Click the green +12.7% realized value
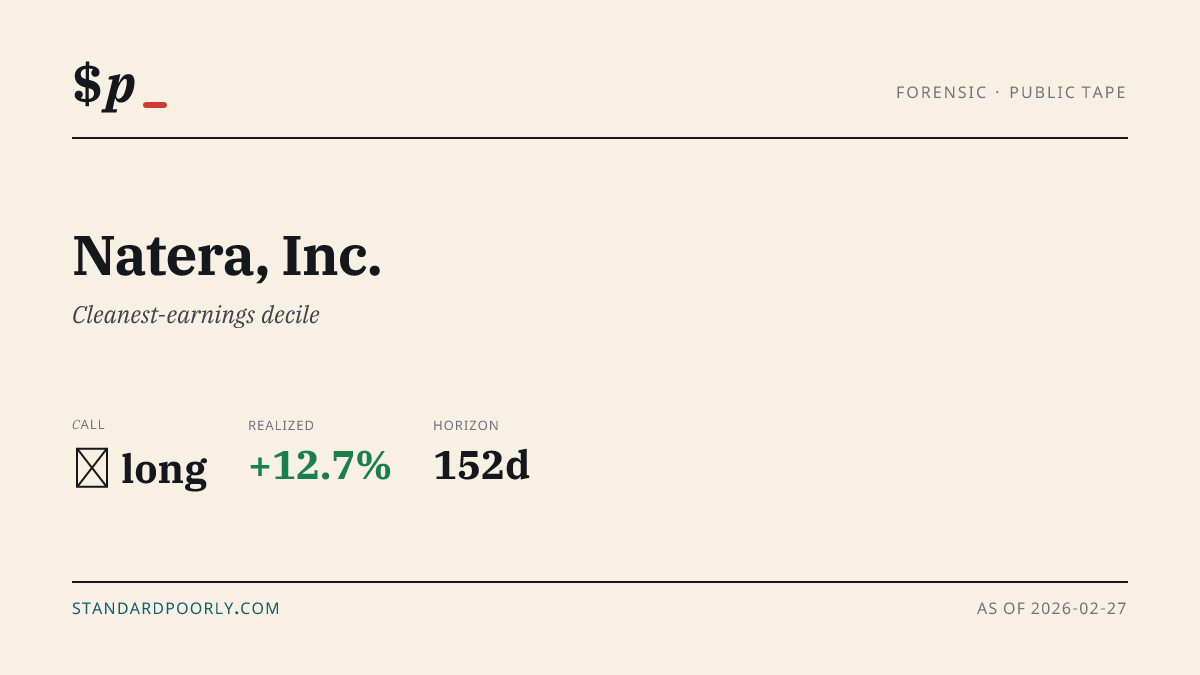The height and width of the screenshot is (675, 1200). pos(320,466)
